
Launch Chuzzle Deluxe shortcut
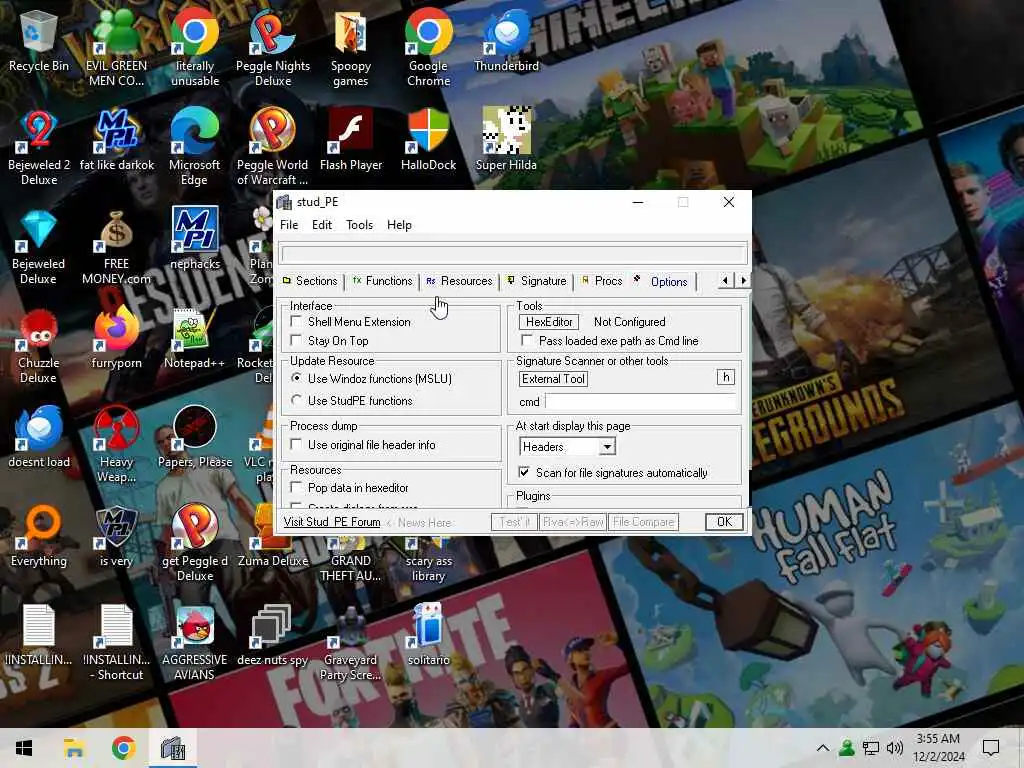pos(39,345)
